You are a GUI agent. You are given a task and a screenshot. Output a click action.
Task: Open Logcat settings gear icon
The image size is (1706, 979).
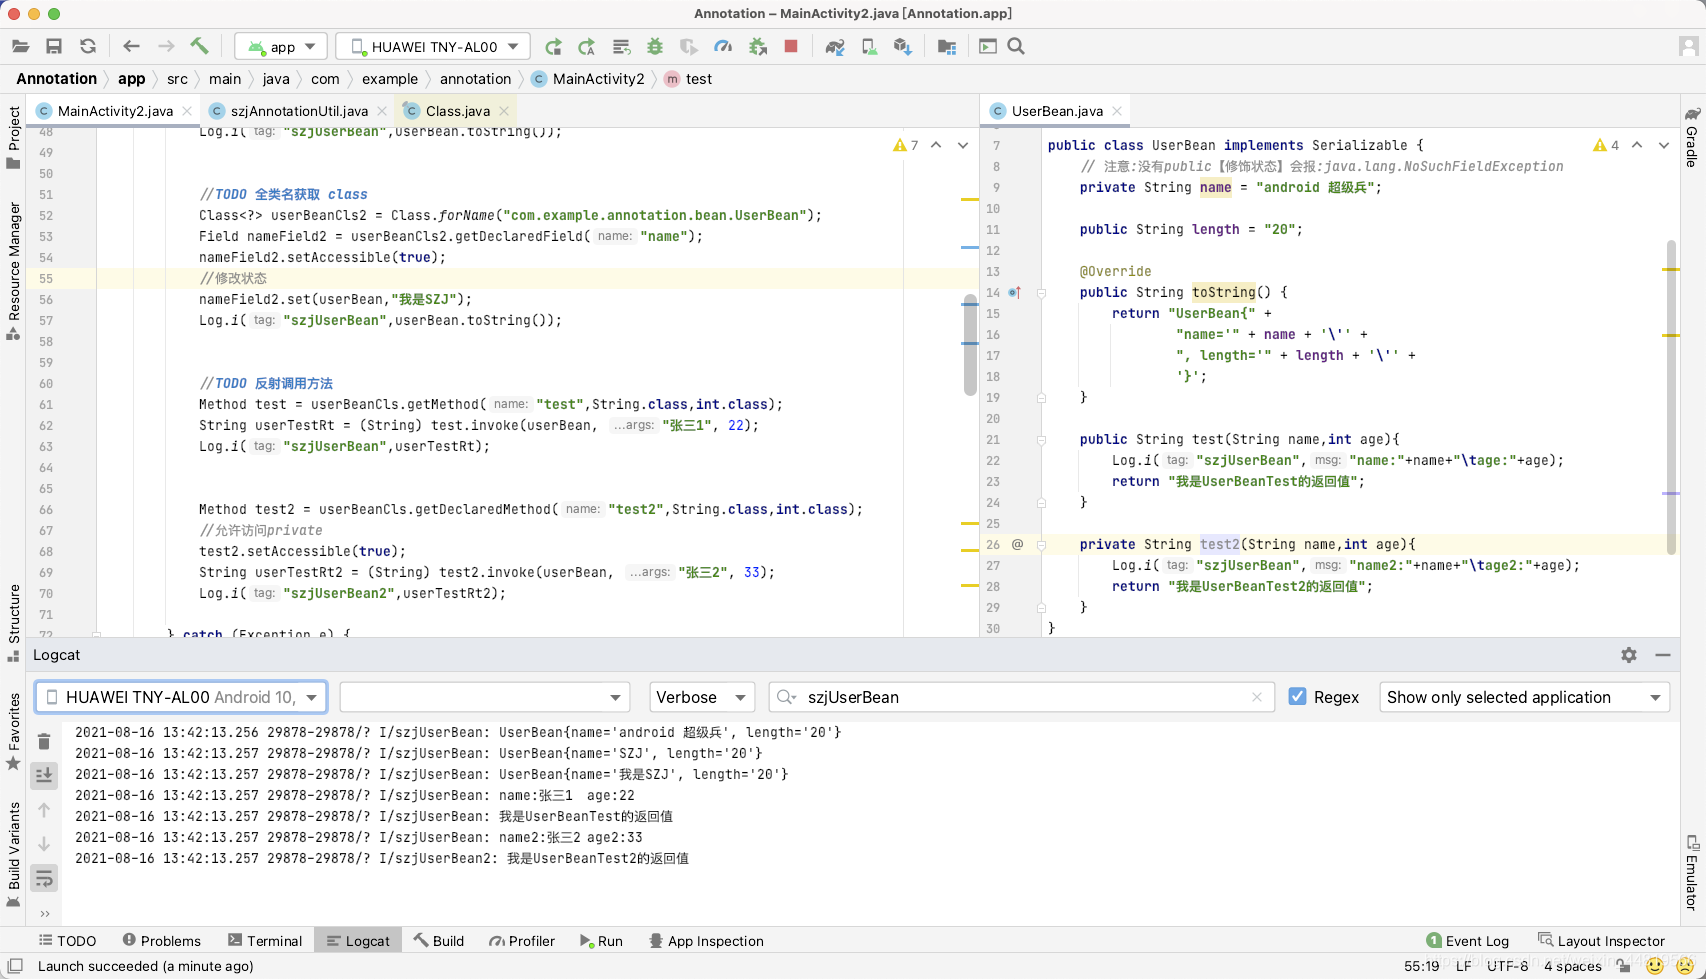(1629, 655)
